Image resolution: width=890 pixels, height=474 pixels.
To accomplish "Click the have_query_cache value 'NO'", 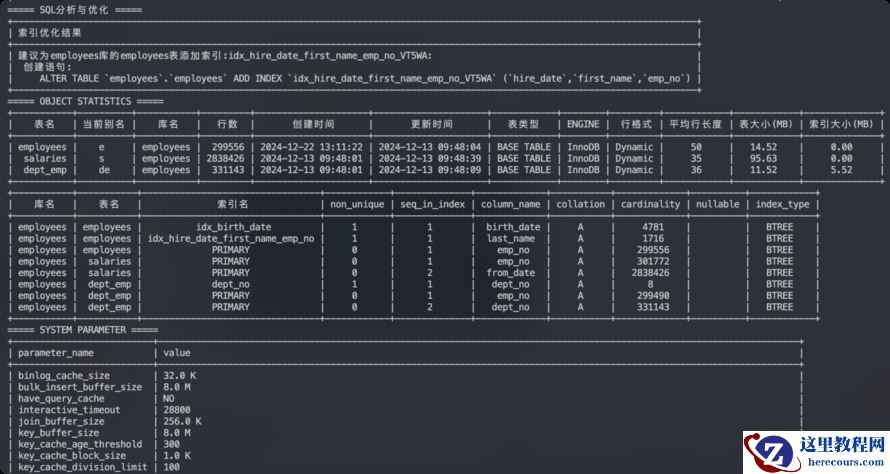I will coord(169,399).
